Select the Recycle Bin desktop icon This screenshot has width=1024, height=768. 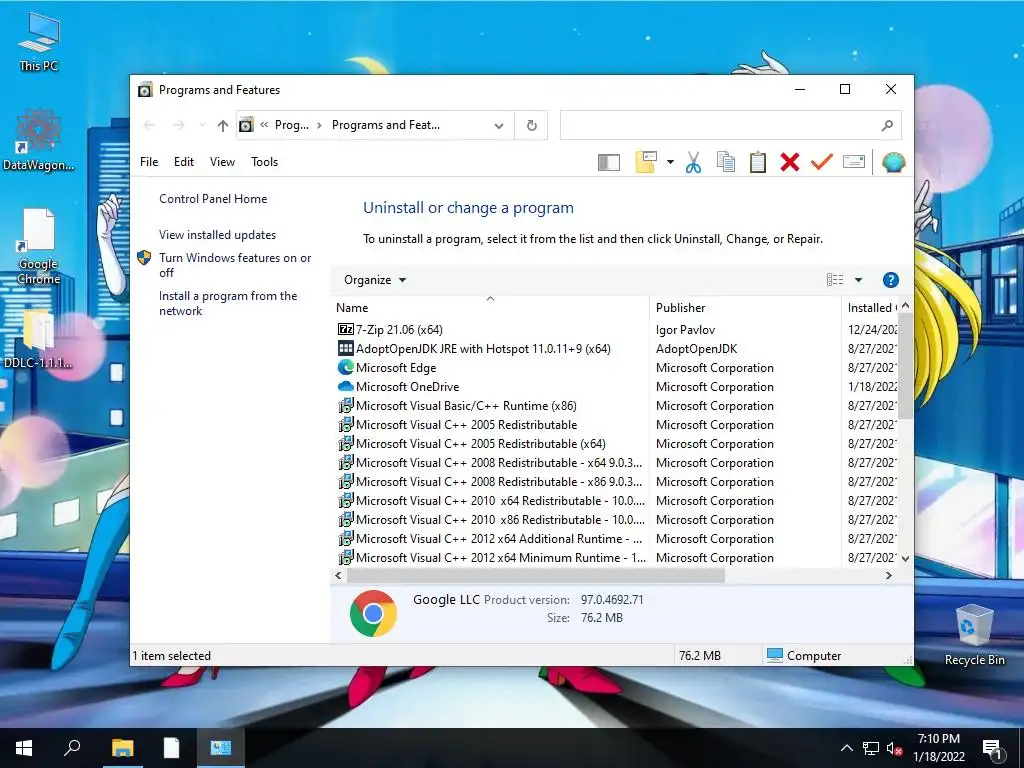coord(974,635)
